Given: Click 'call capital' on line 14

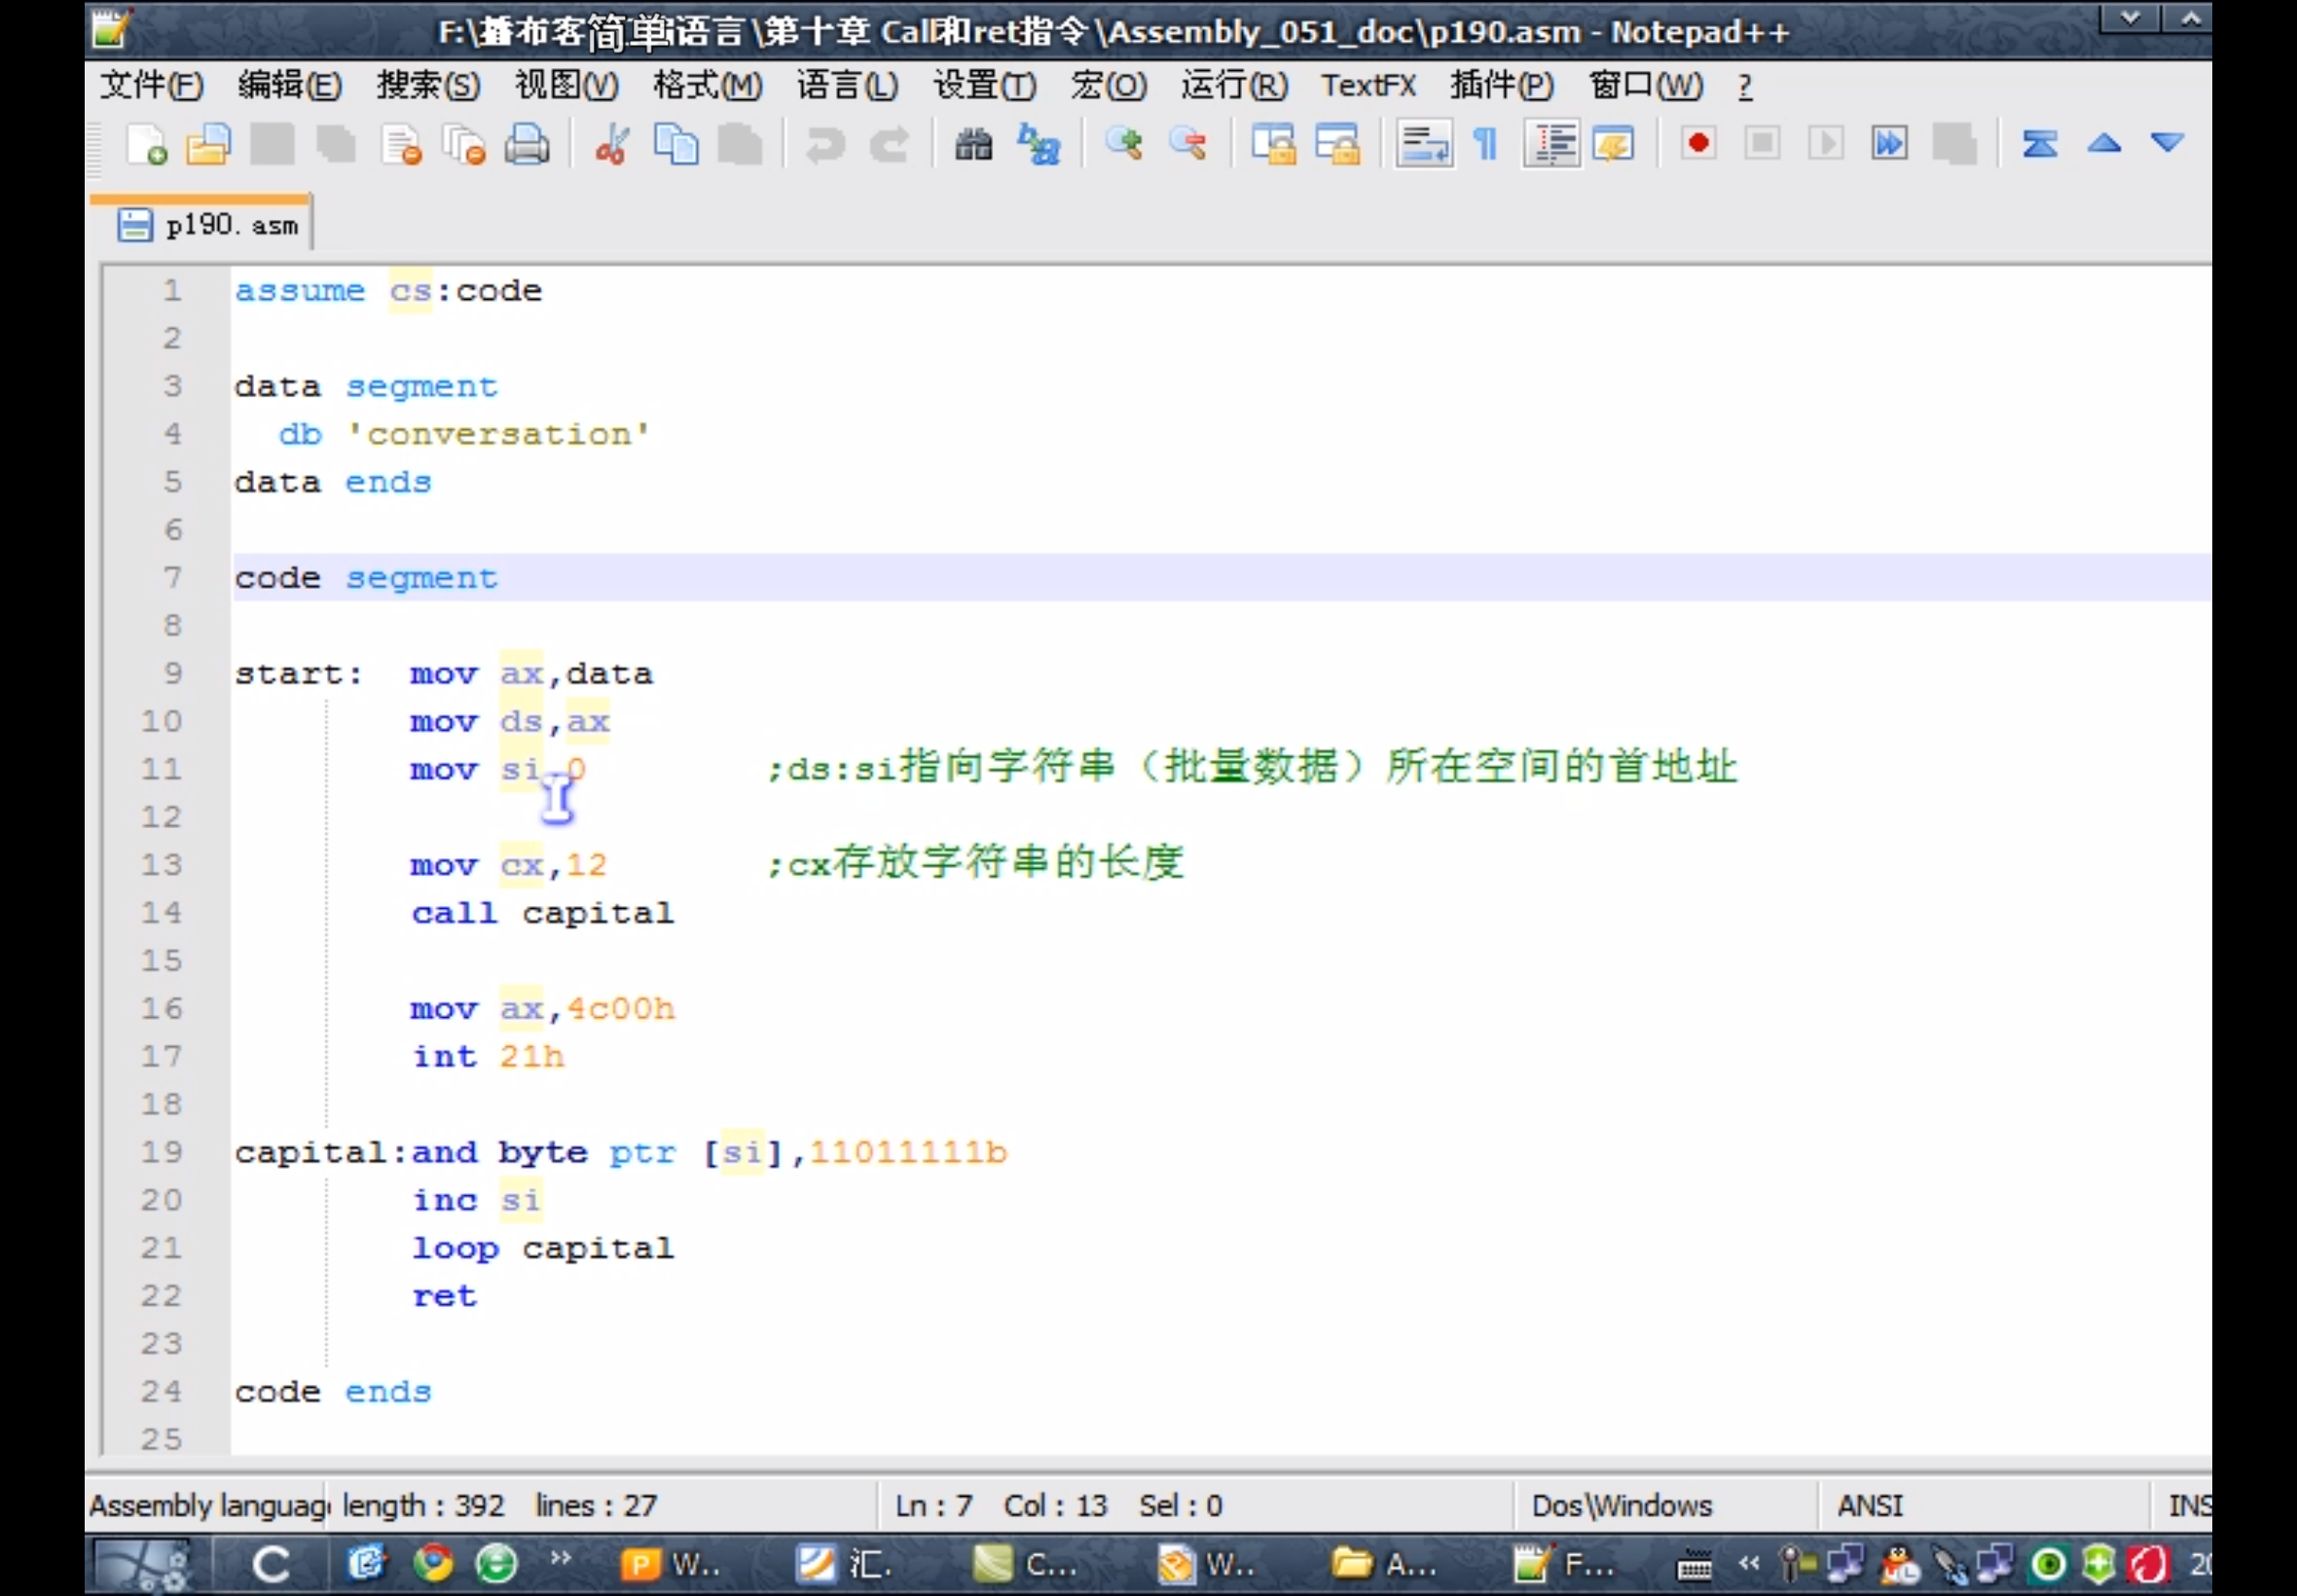Looking at the screenshot, I should pyautogui.click(x=542, y=913).
